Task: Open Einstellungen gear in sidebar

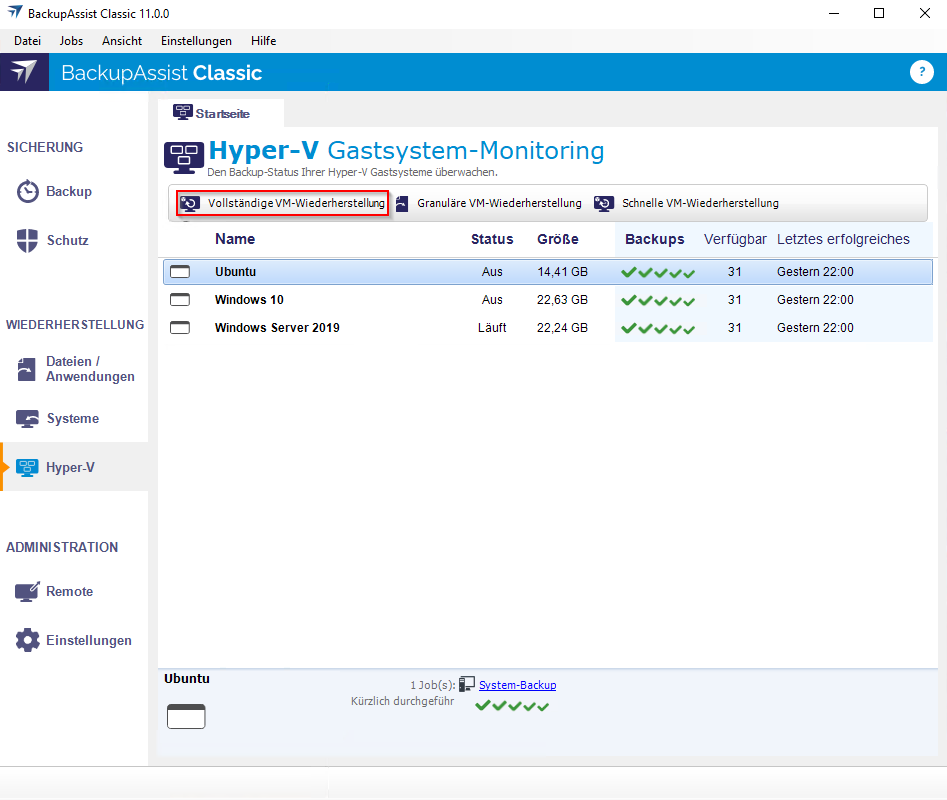Action: click(88, 640)
